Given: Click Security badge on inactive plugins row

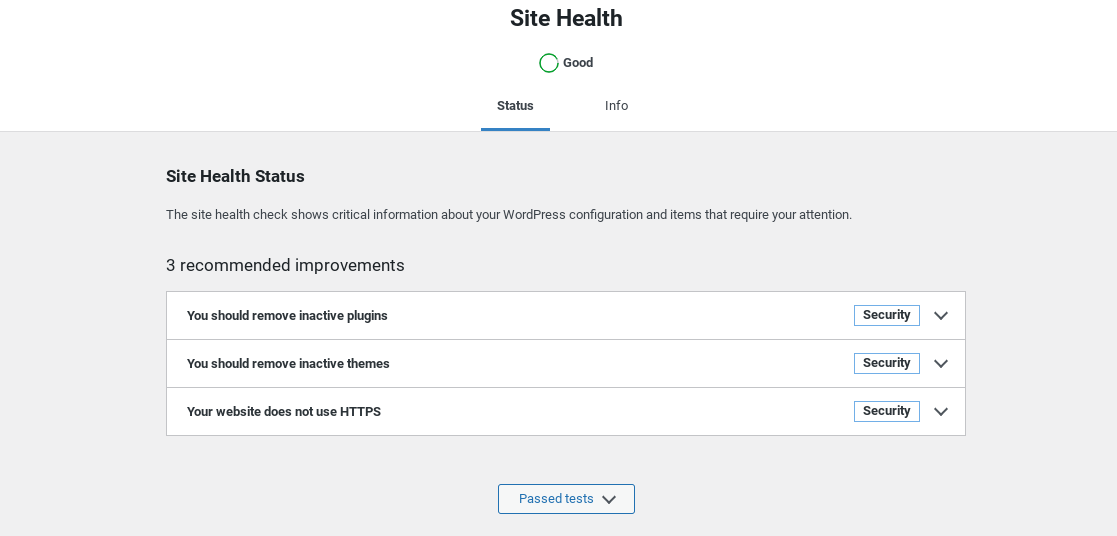Looking at the screenshot, I should coord(886,315).
